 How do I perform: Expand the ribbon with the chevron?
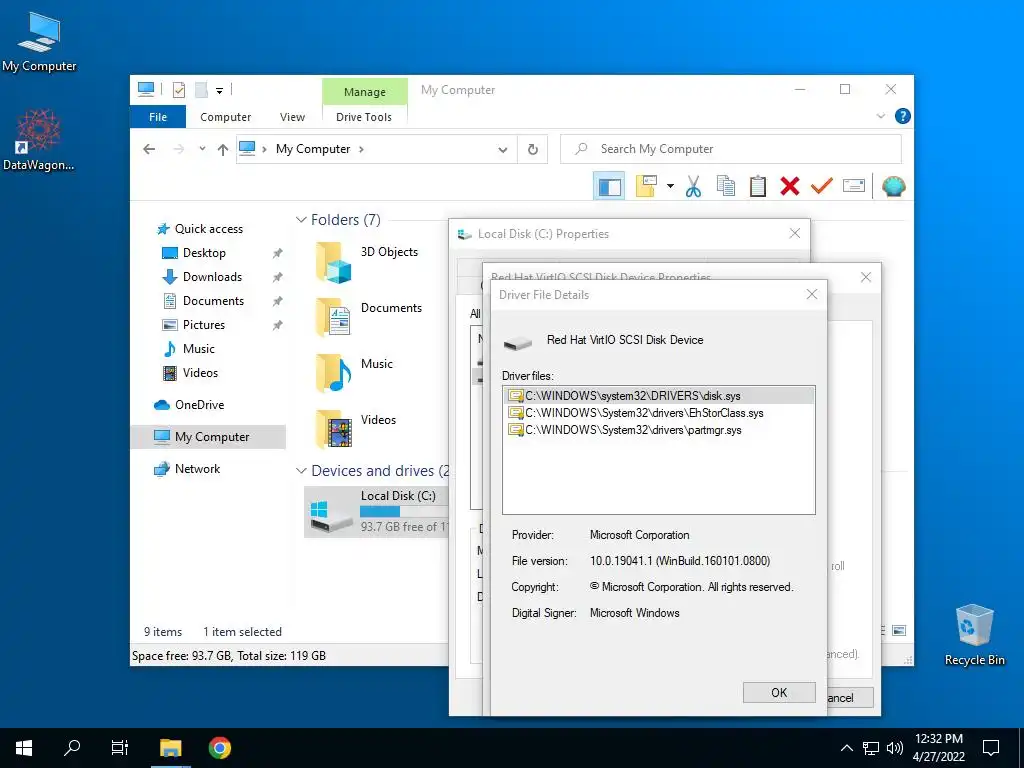(x=880, y=116)
